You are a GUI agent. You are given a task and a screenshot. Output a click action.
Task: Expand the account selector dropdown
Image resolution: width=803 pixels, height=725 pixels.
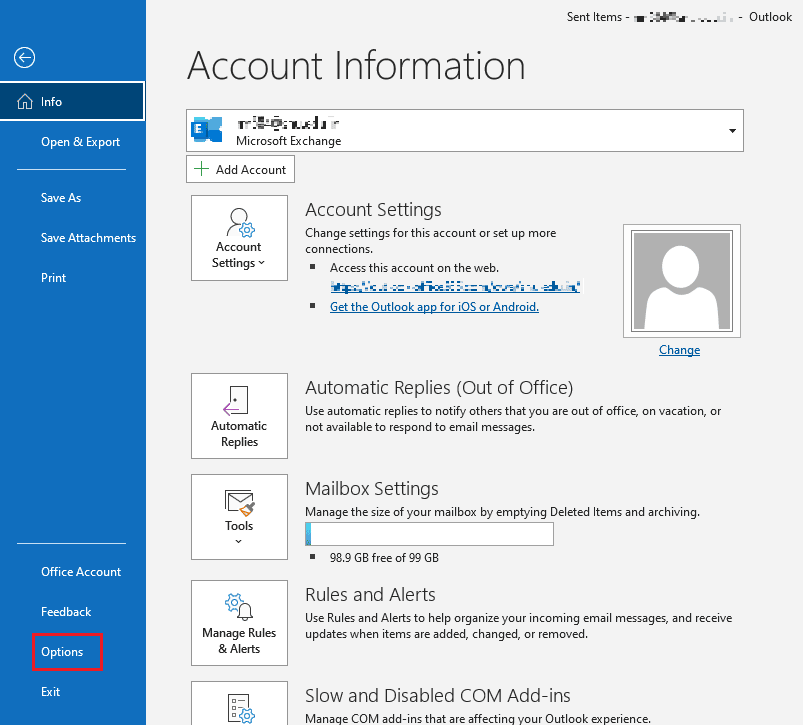pos(731,130)
